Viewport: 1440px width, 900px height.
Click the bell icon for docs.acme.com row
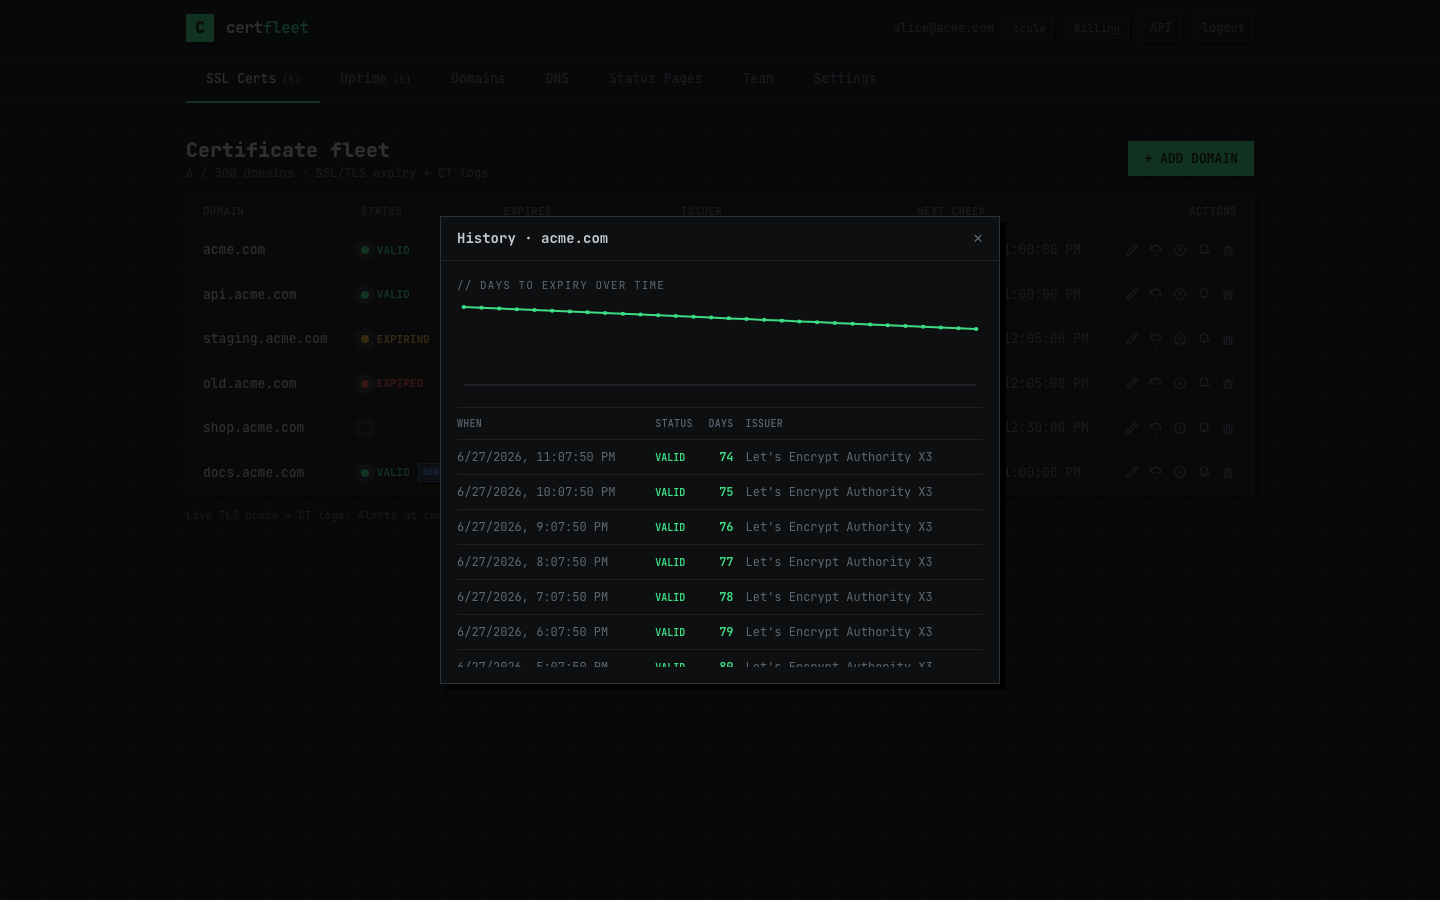point(1204,472)
